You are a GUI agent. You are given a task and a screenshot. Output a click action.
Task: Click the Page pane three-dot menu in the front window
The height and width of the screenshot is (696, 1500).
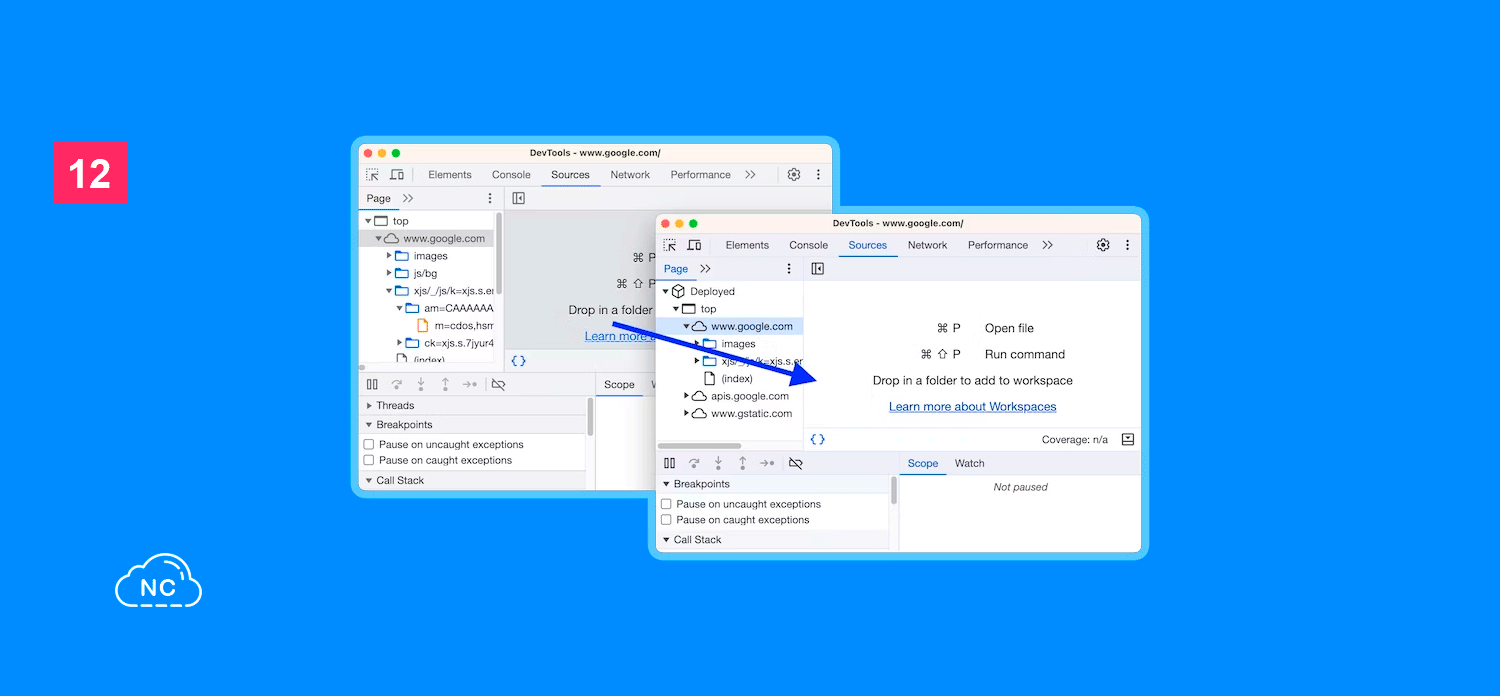pyautogui.click(x=789, y=269)
